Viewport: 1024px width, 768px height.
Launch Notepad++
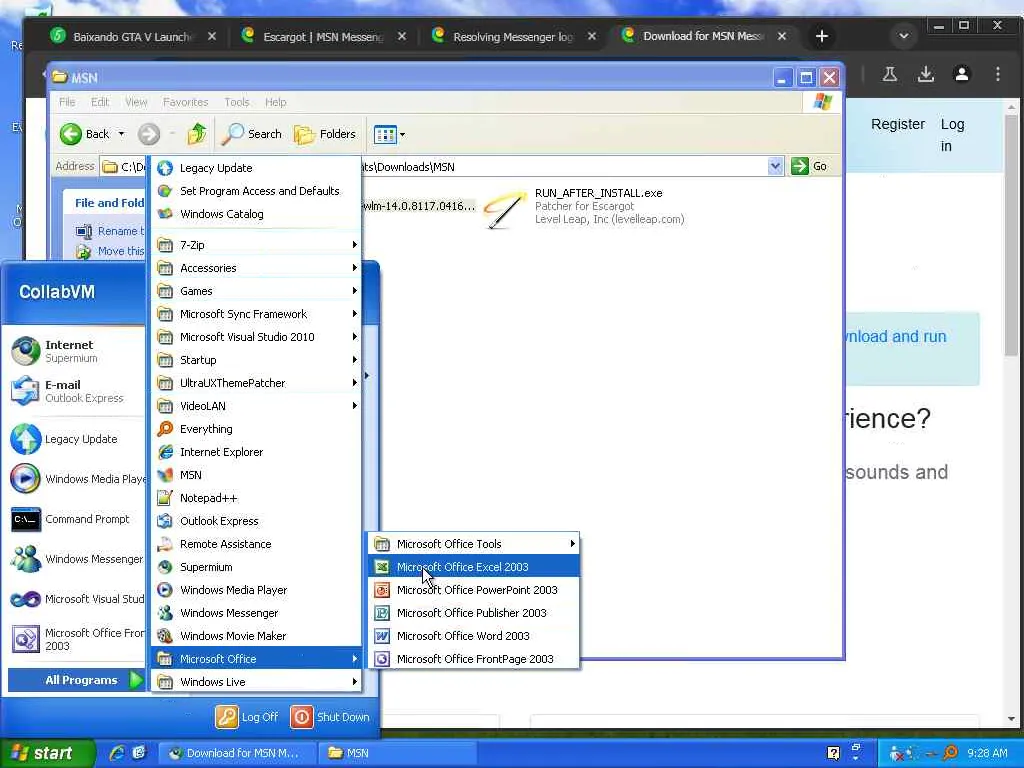pyautogui.click(x=256, y=498)
